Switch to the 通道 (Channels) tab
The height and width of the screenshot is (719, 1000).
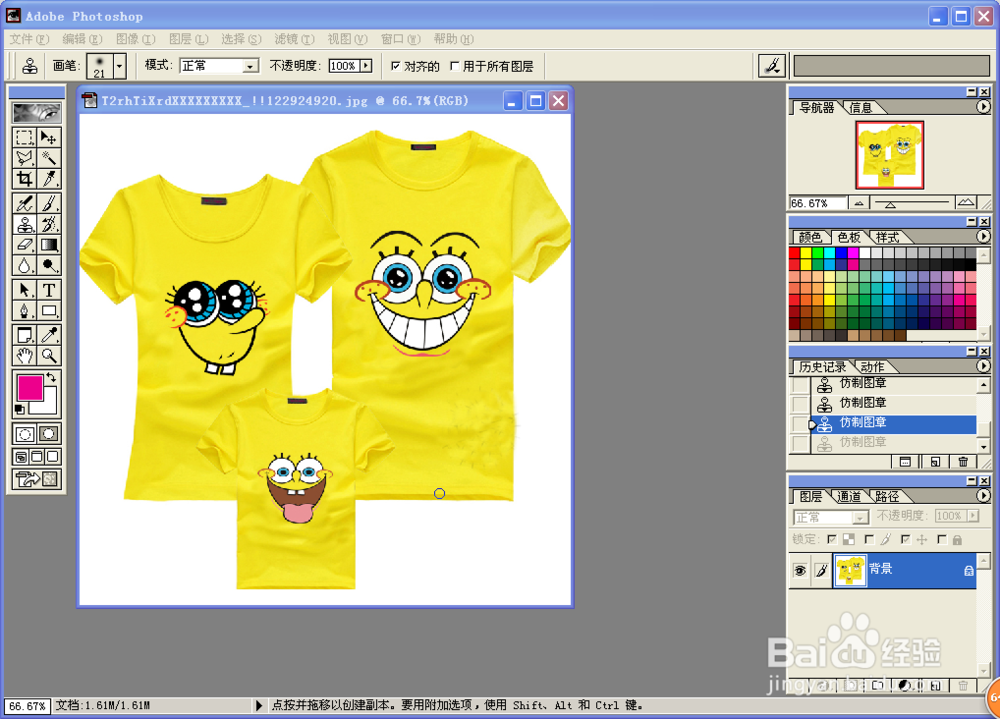849,496
